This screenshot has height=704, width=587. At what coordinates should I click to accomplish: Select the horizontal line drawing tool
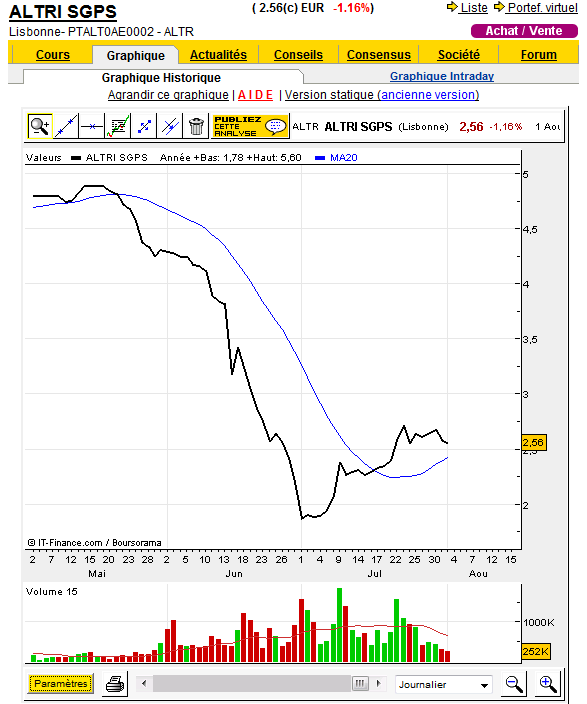(x=92, y=126)
